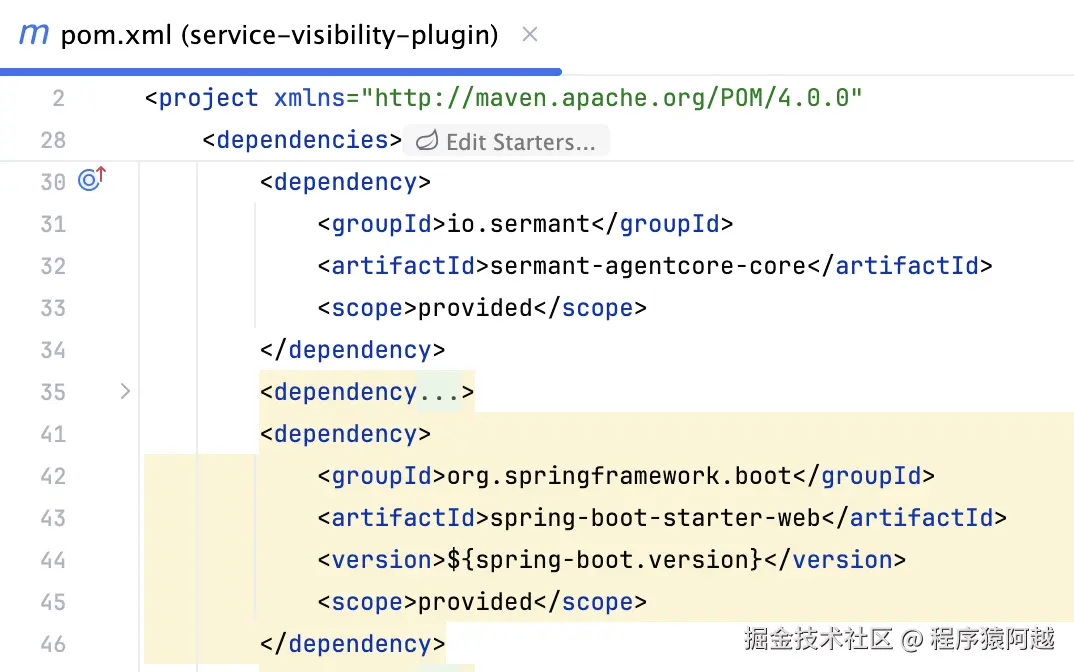Click line number 28 in the sticky header
Viewport: 1074px width, 672px height.
coord(53,140)
